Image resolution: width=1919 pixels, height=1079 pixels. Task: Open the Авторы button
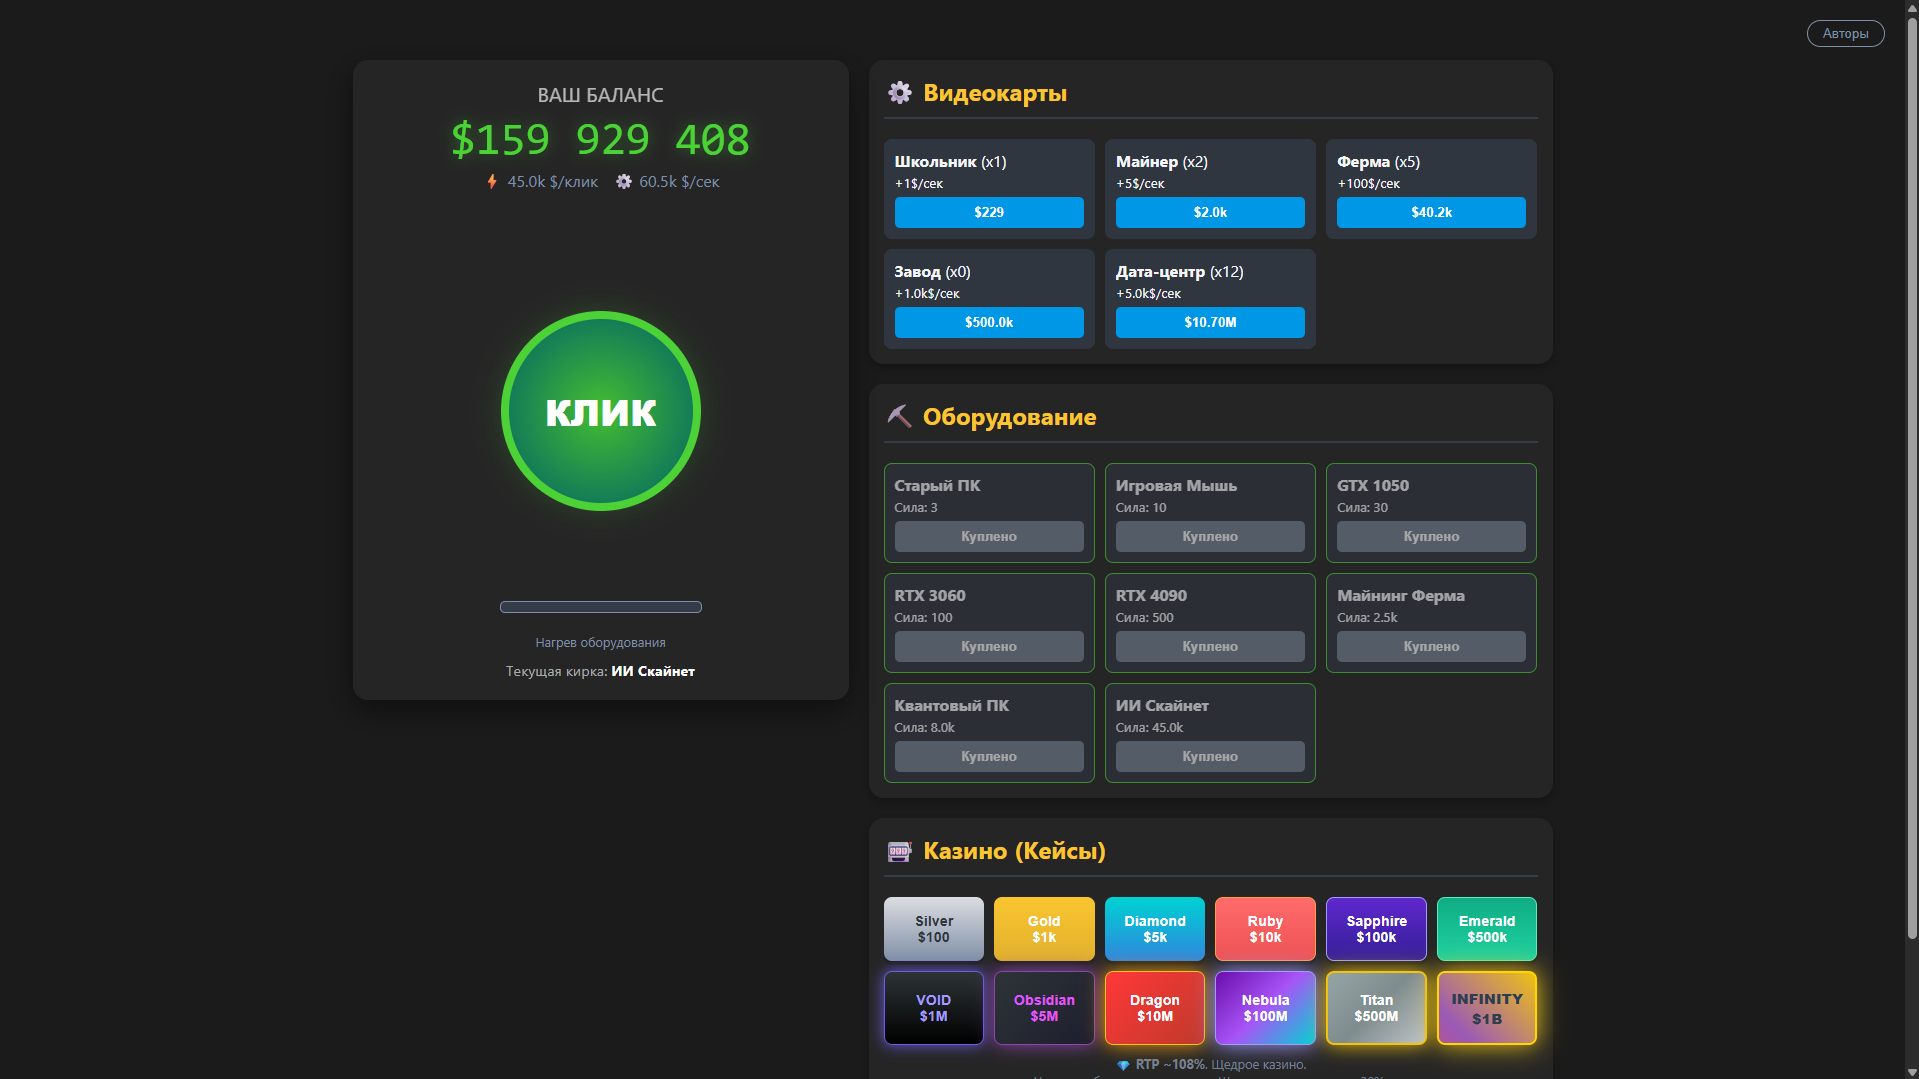pos(1845,33)
